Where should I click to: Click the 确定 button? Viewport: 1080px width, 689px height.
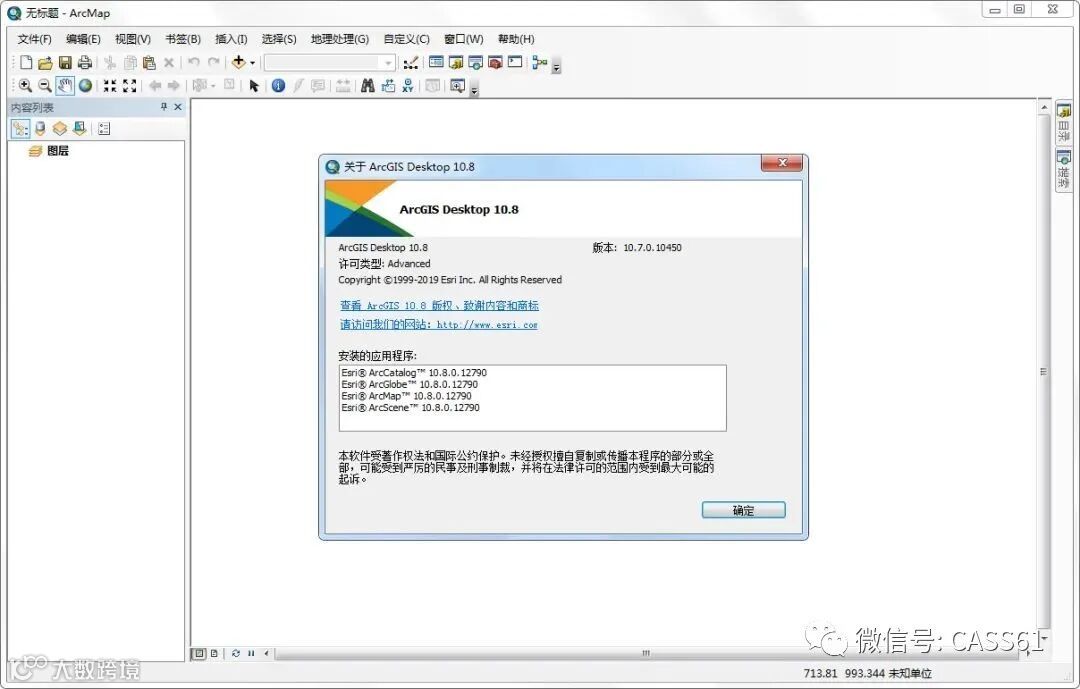743,510
